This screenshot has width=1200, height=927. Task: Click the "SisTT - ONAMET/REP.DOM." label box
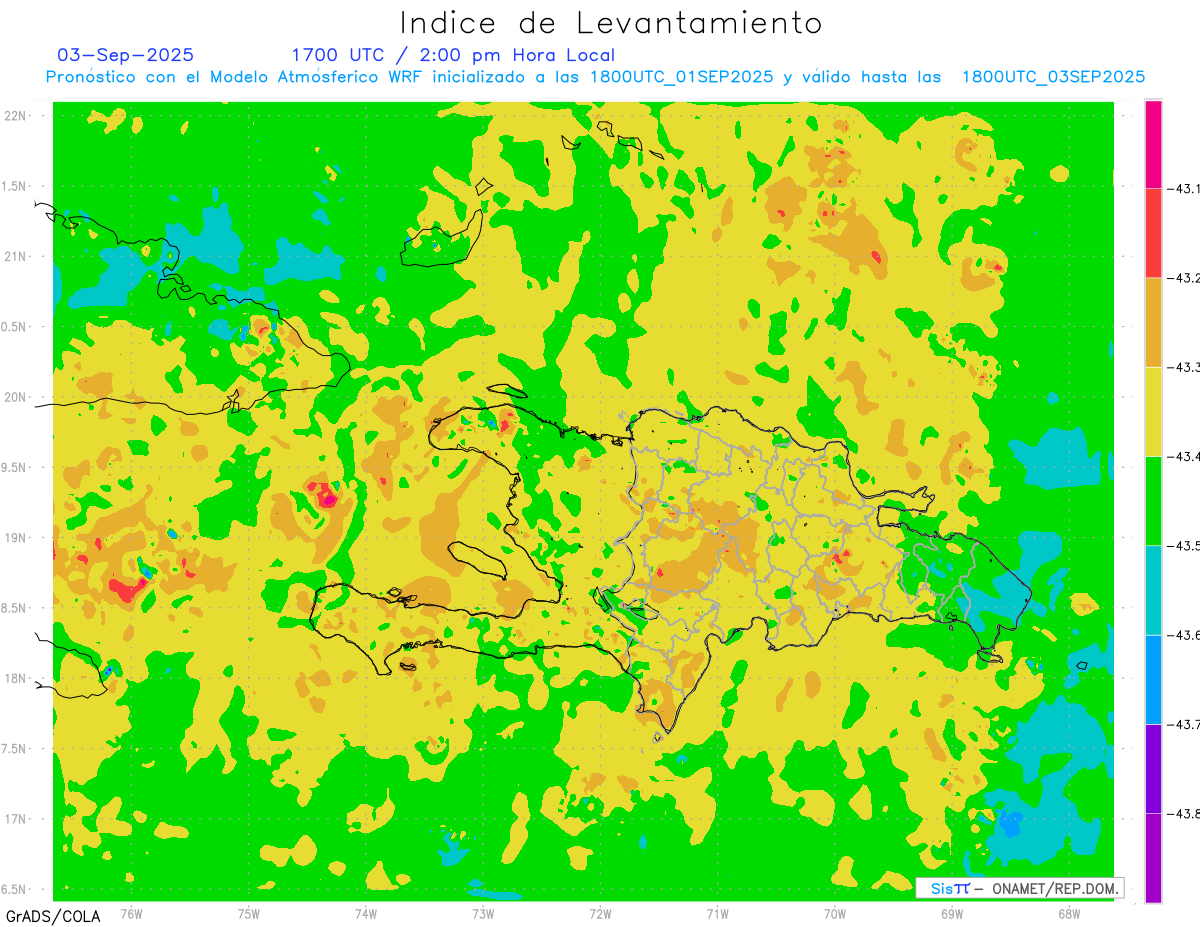pos(1019,888)
